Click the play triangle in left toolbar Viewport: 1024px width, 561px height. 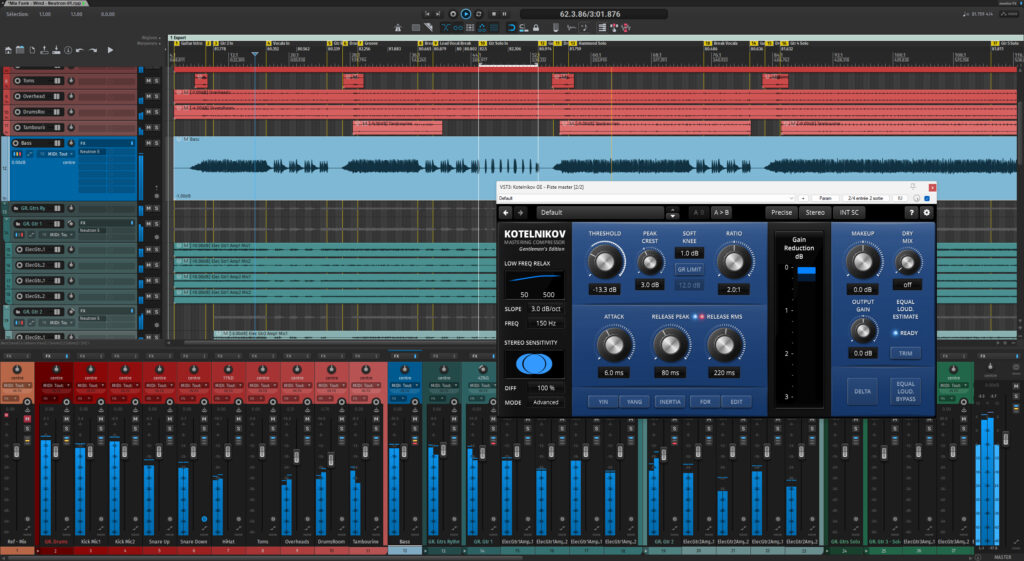coord(110,50)
